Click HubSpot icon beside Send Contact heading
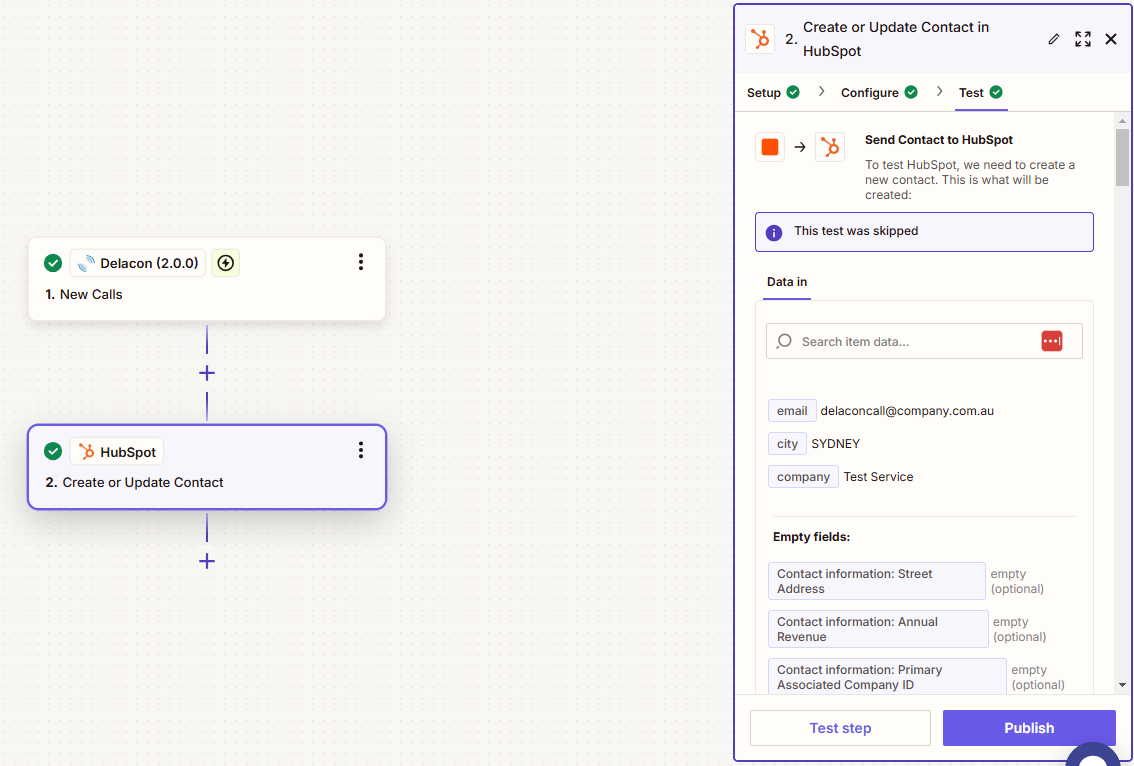The height and width of the screenshot is (766, 1134). [x=830, y=147]
